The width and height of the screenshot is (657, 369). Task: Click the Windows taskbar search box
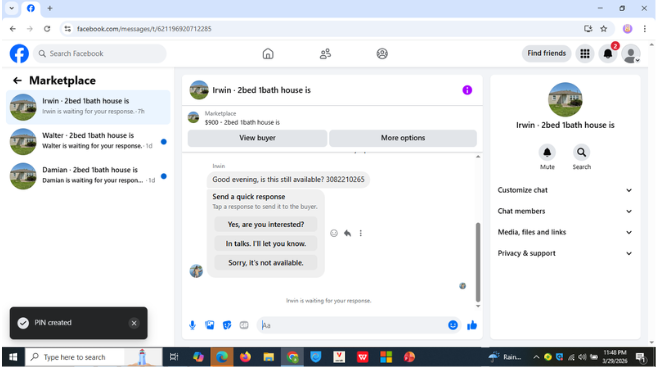[x=94, y=357]
